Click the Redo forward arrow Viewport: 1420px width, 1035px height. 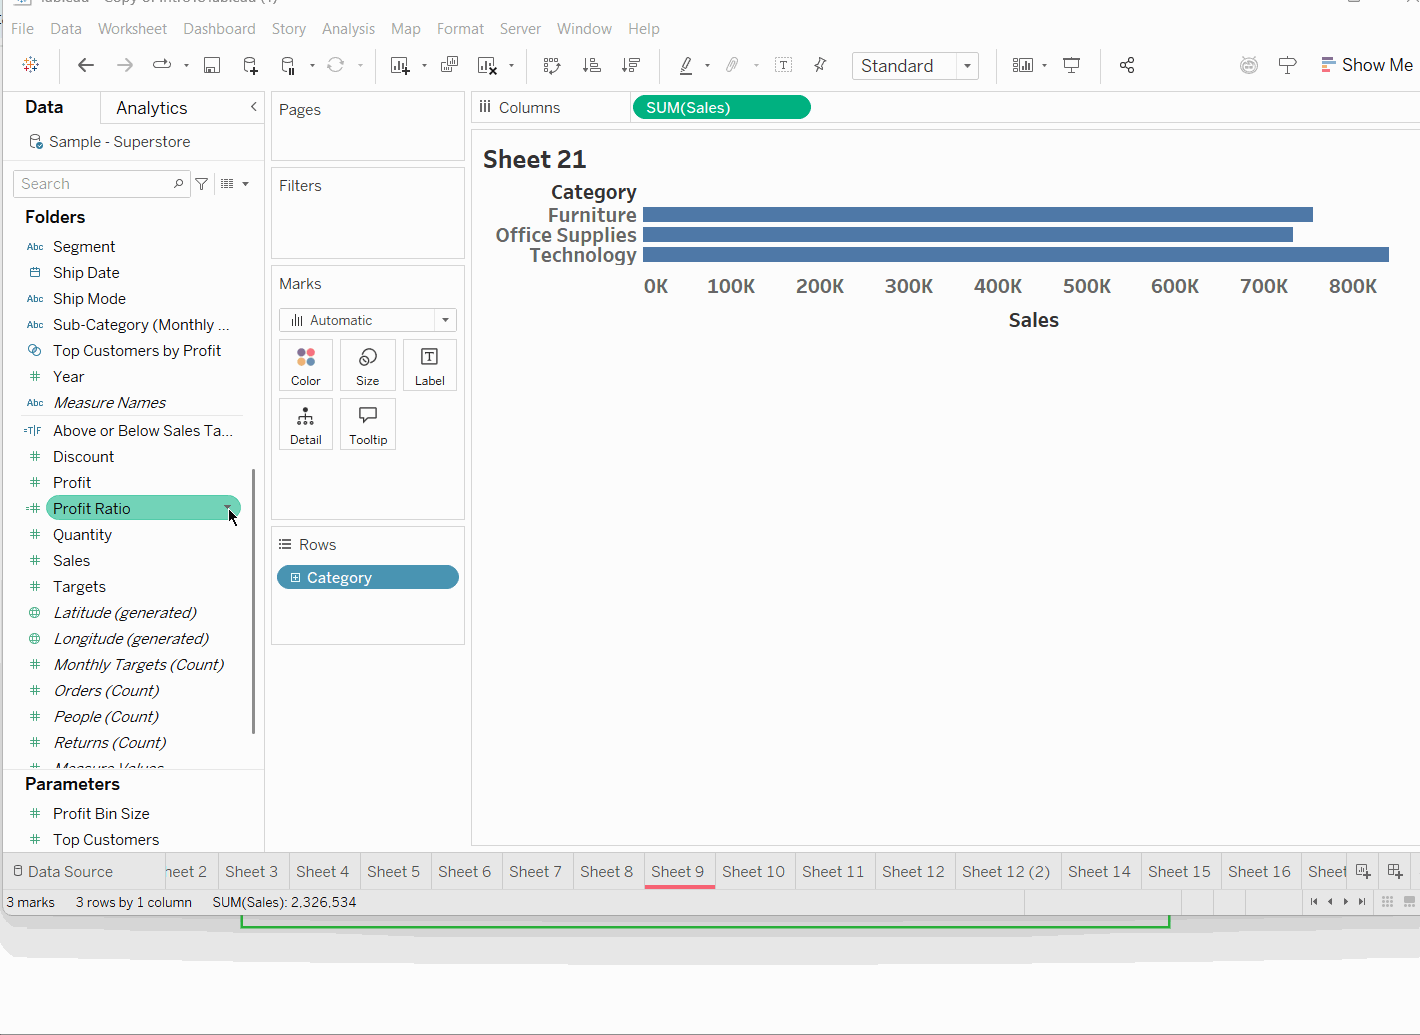(124, 65)
